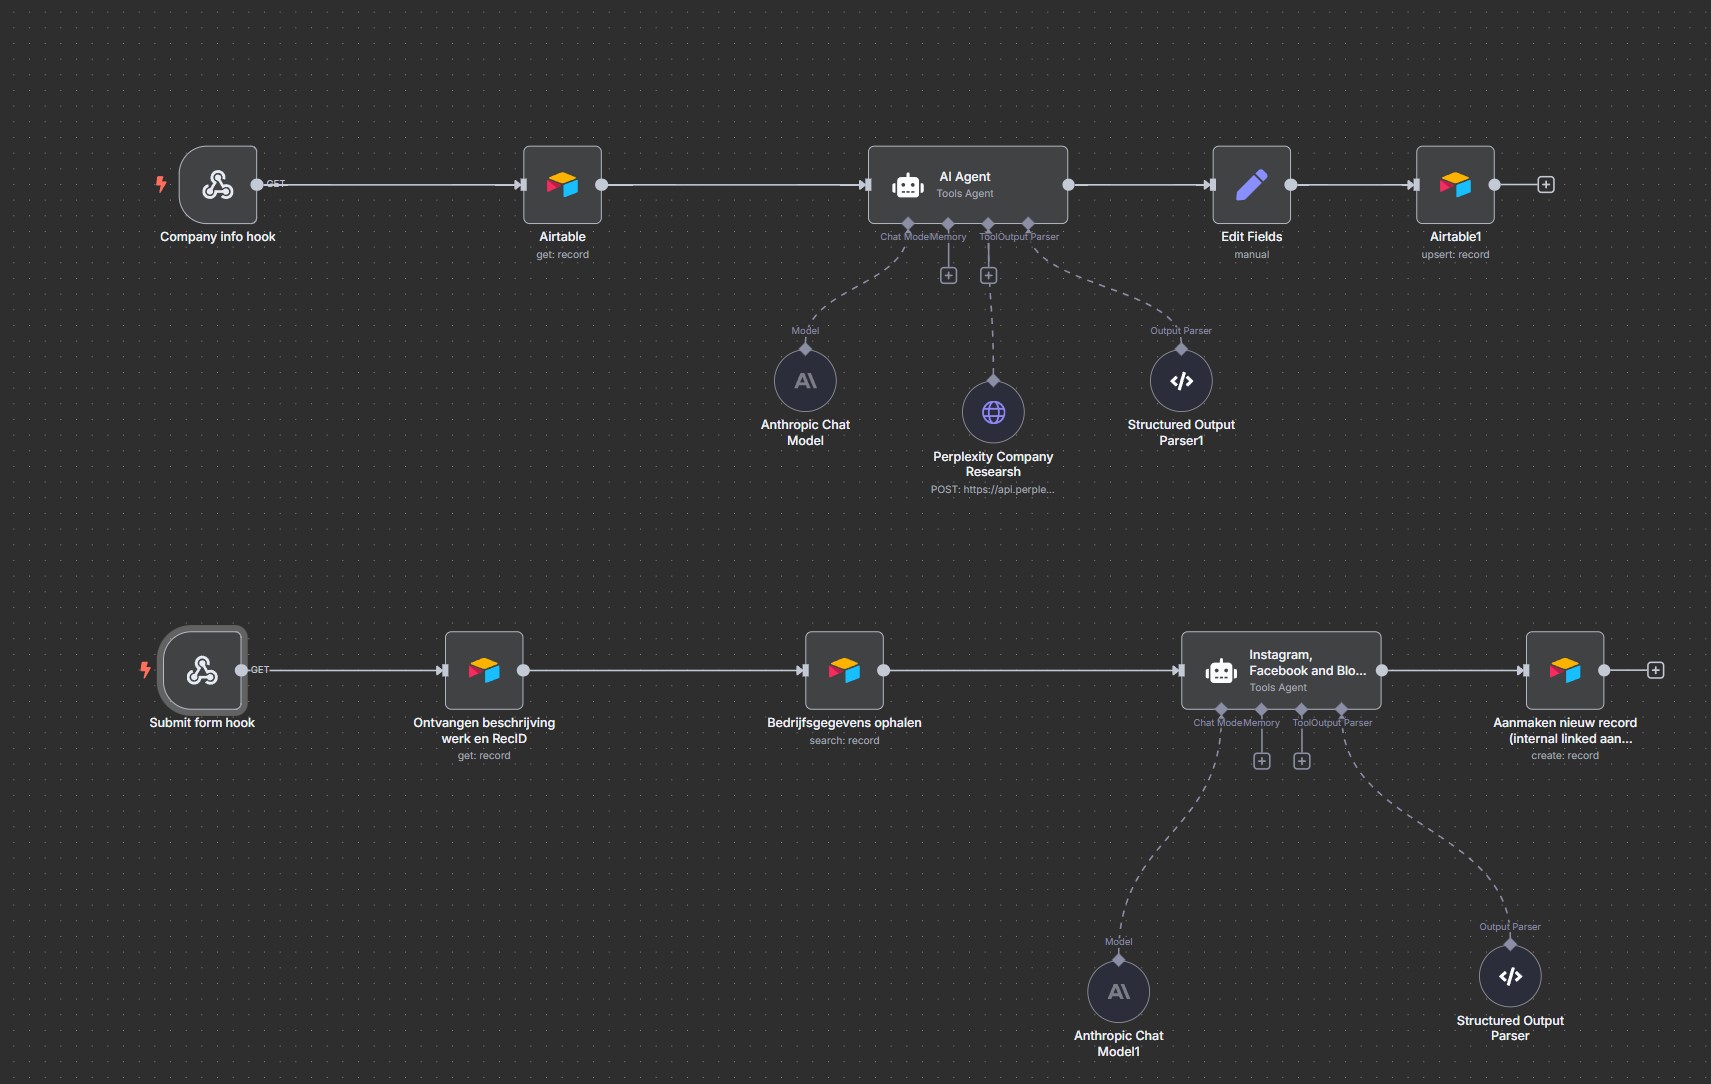Select Aanmaken nieuw record Airtable node
This screenshot has height=1084, width=1711.
click(1565, 670)
